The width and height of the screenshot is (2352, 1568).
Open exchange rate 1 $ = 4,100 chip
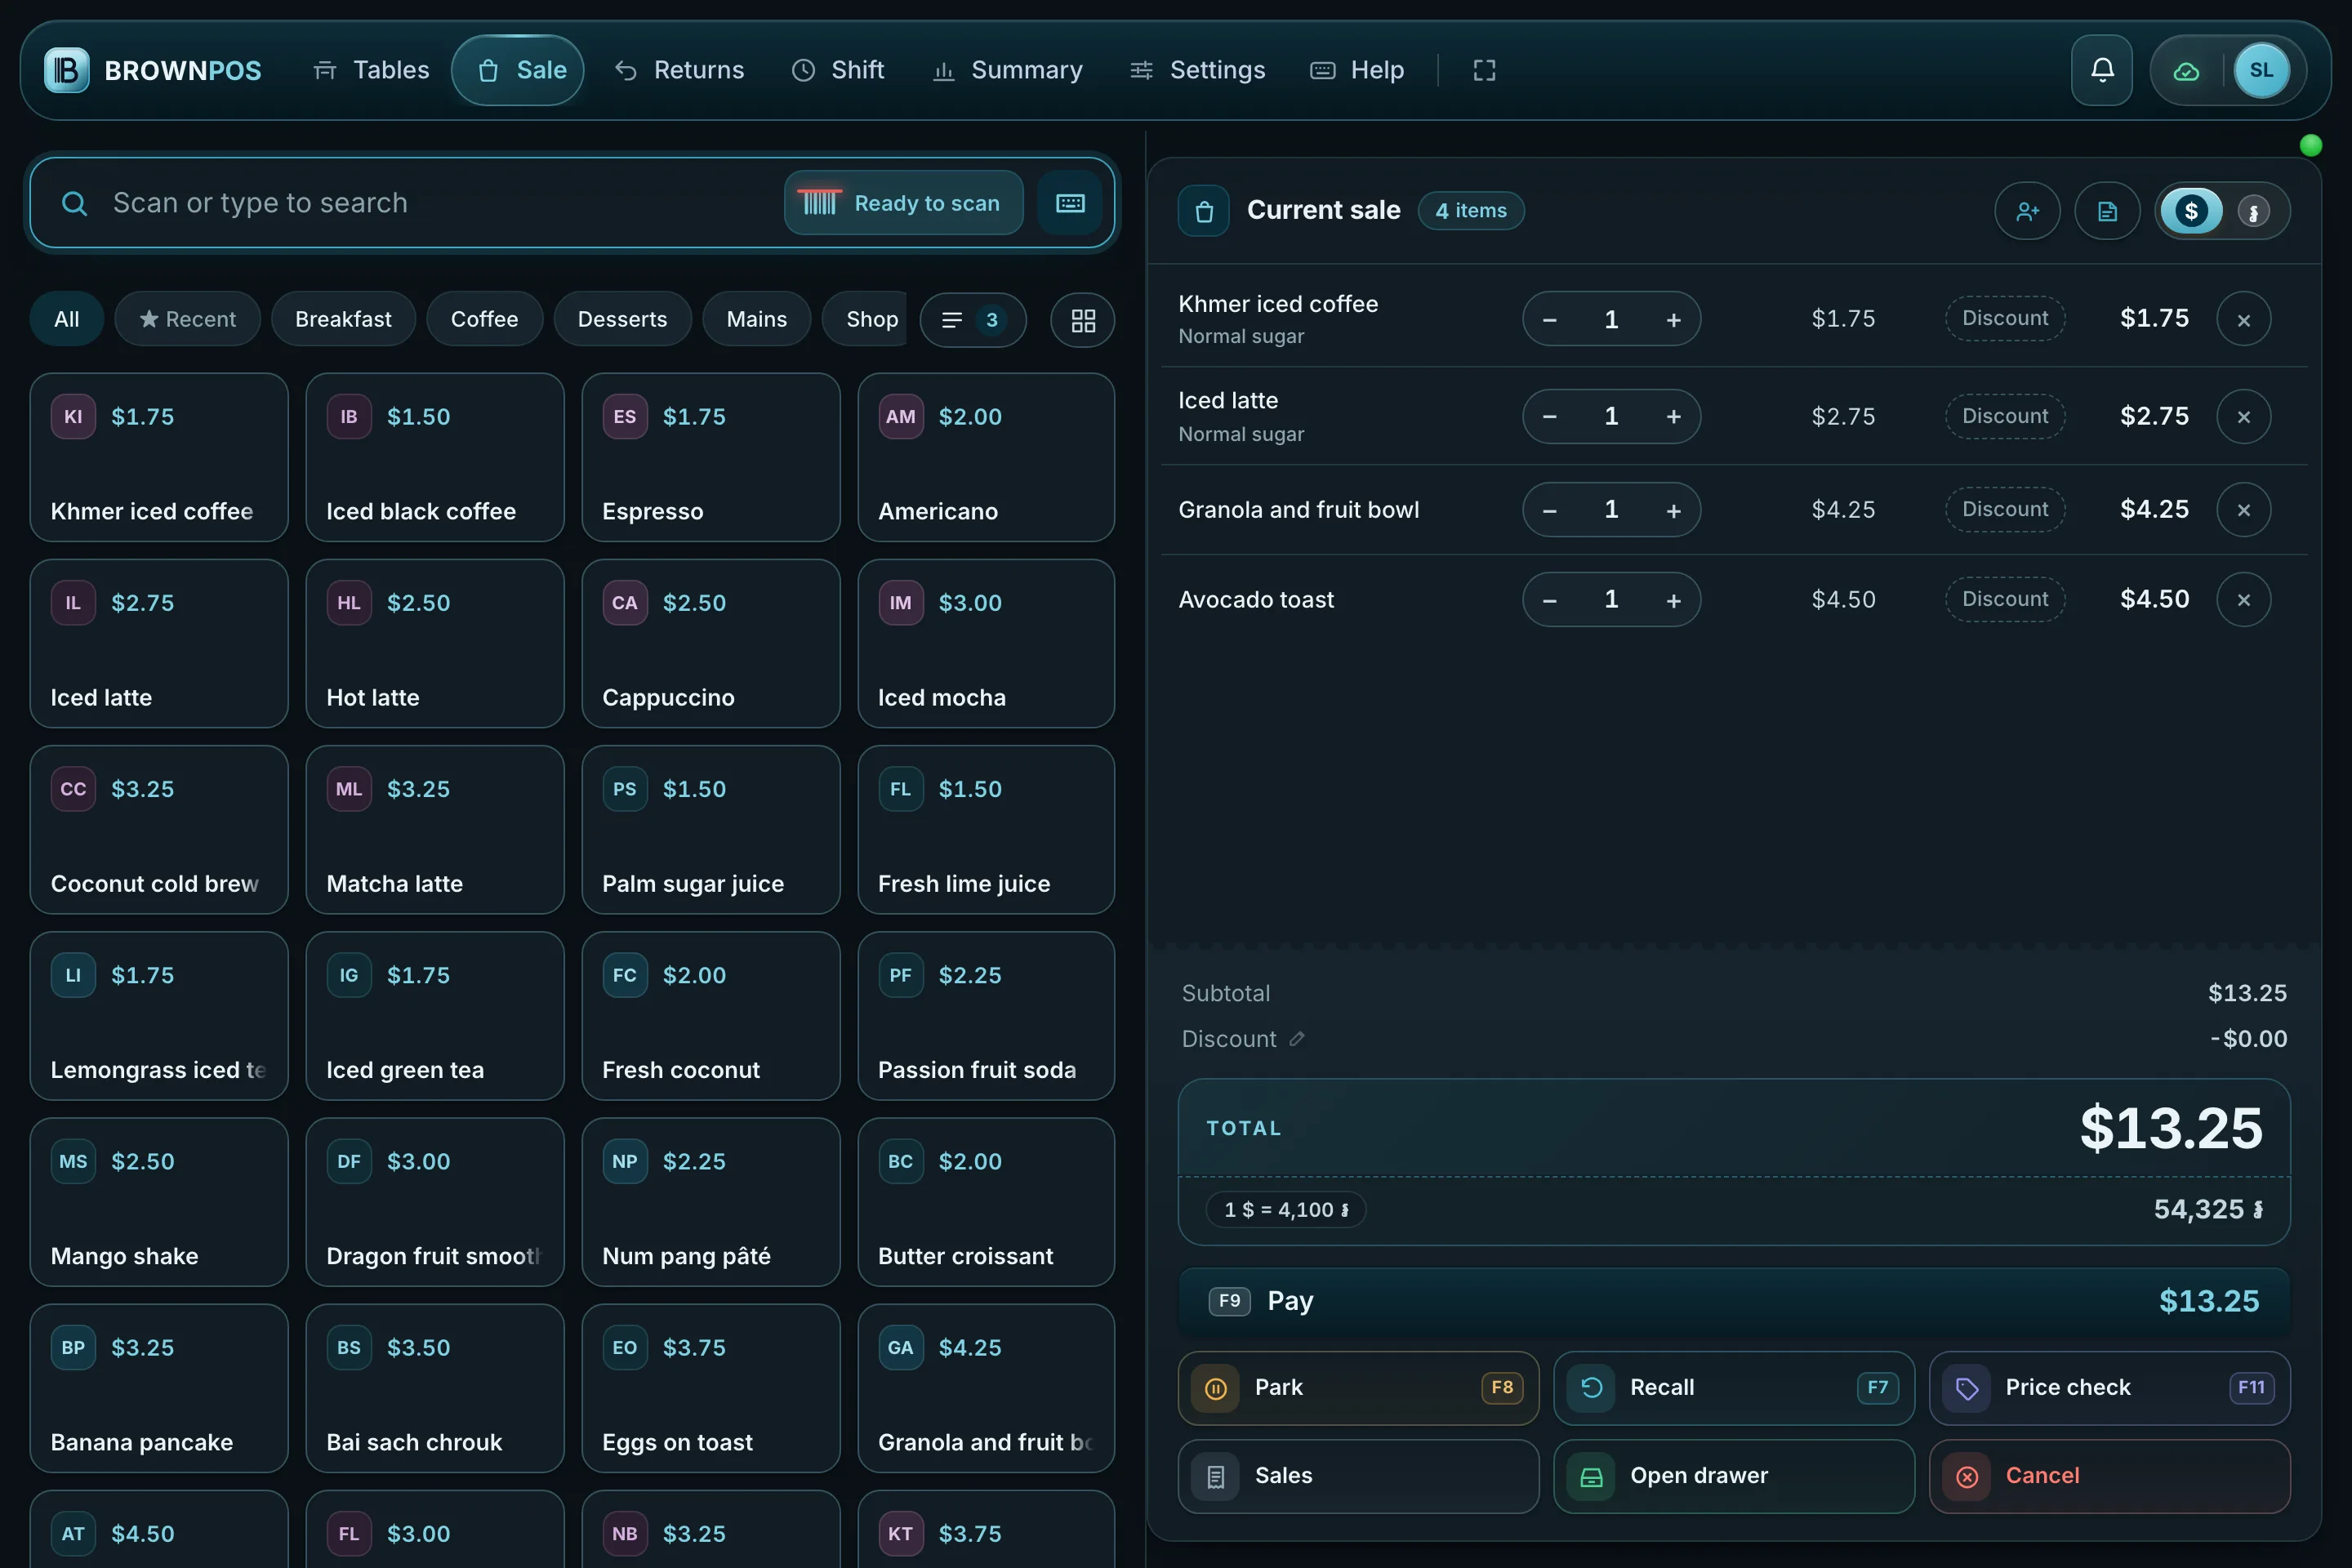click(x=1286, y=1209)
